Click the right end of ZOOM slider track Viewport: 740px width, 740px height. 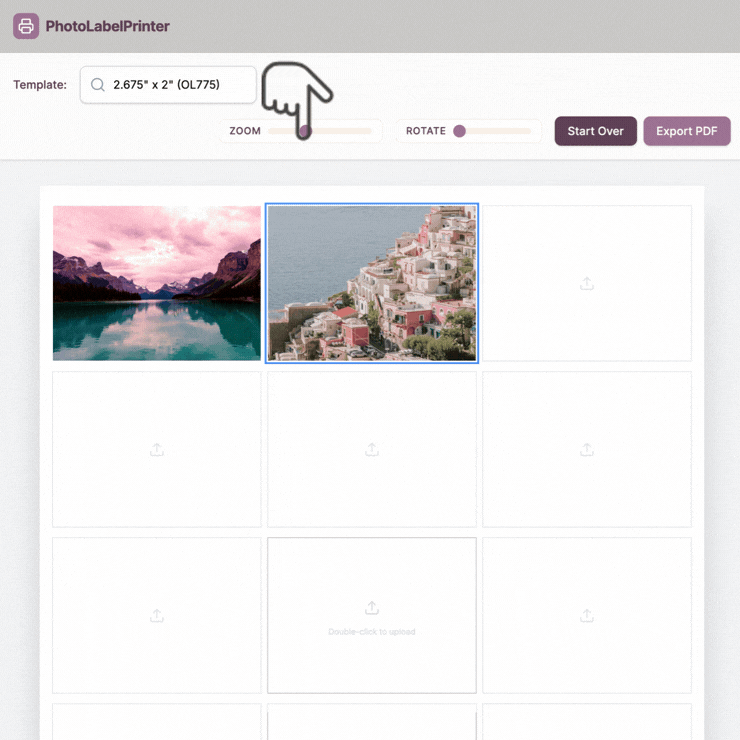pyautogui.click(x=368, y=131)
